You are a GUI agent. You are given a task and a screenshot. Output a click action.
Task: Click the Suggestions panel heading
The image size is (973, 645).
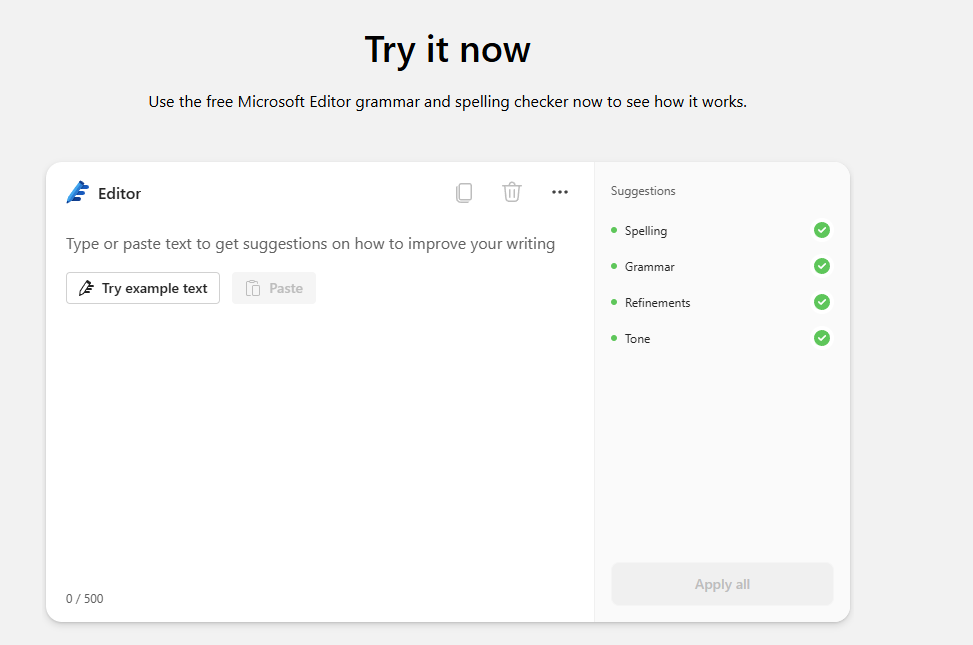coord(643,191)
